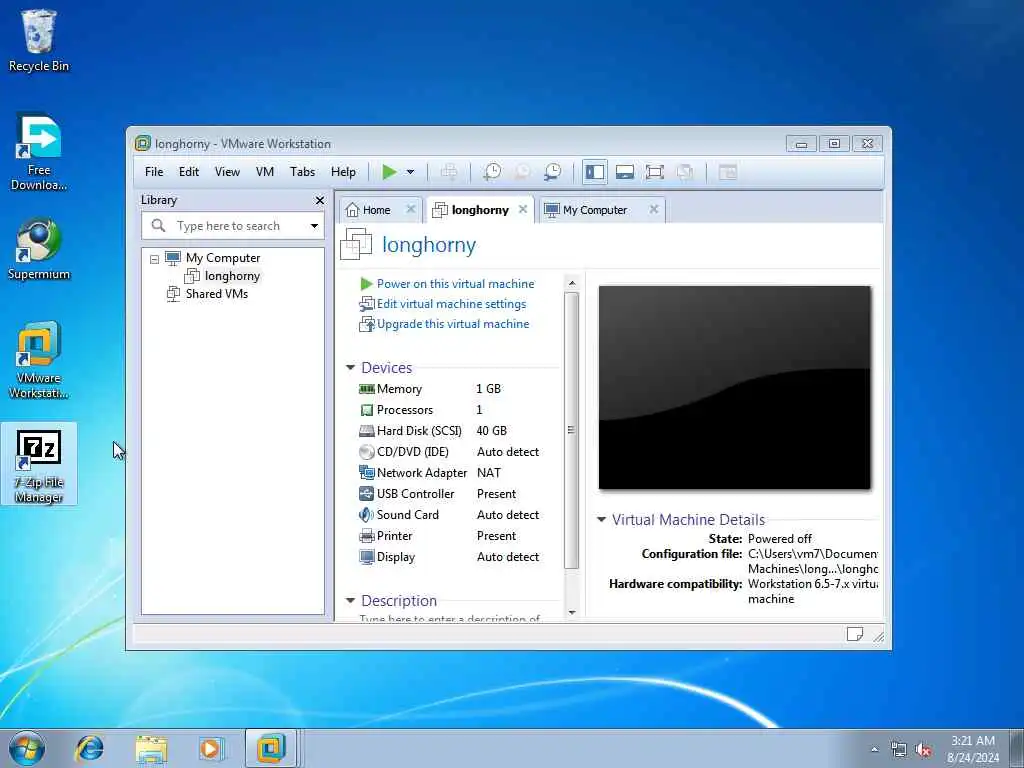Enter full screen mode from toolbar

pos(654,172)
